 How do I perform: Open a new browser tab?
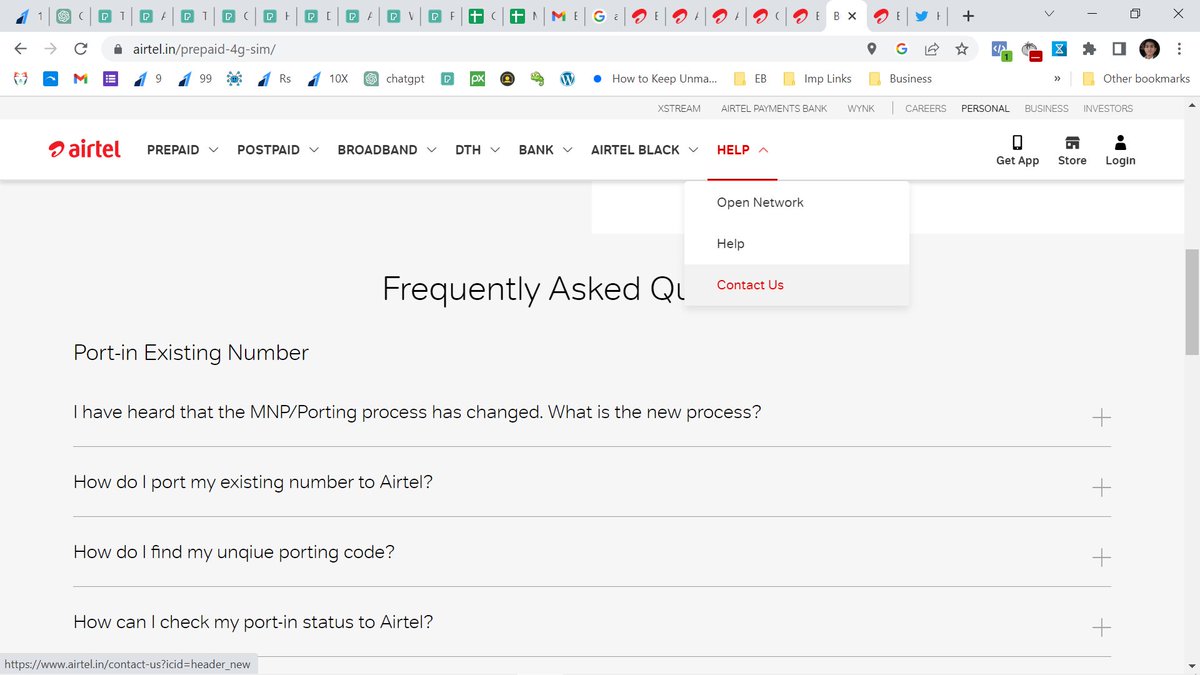[x=968, y=16]
